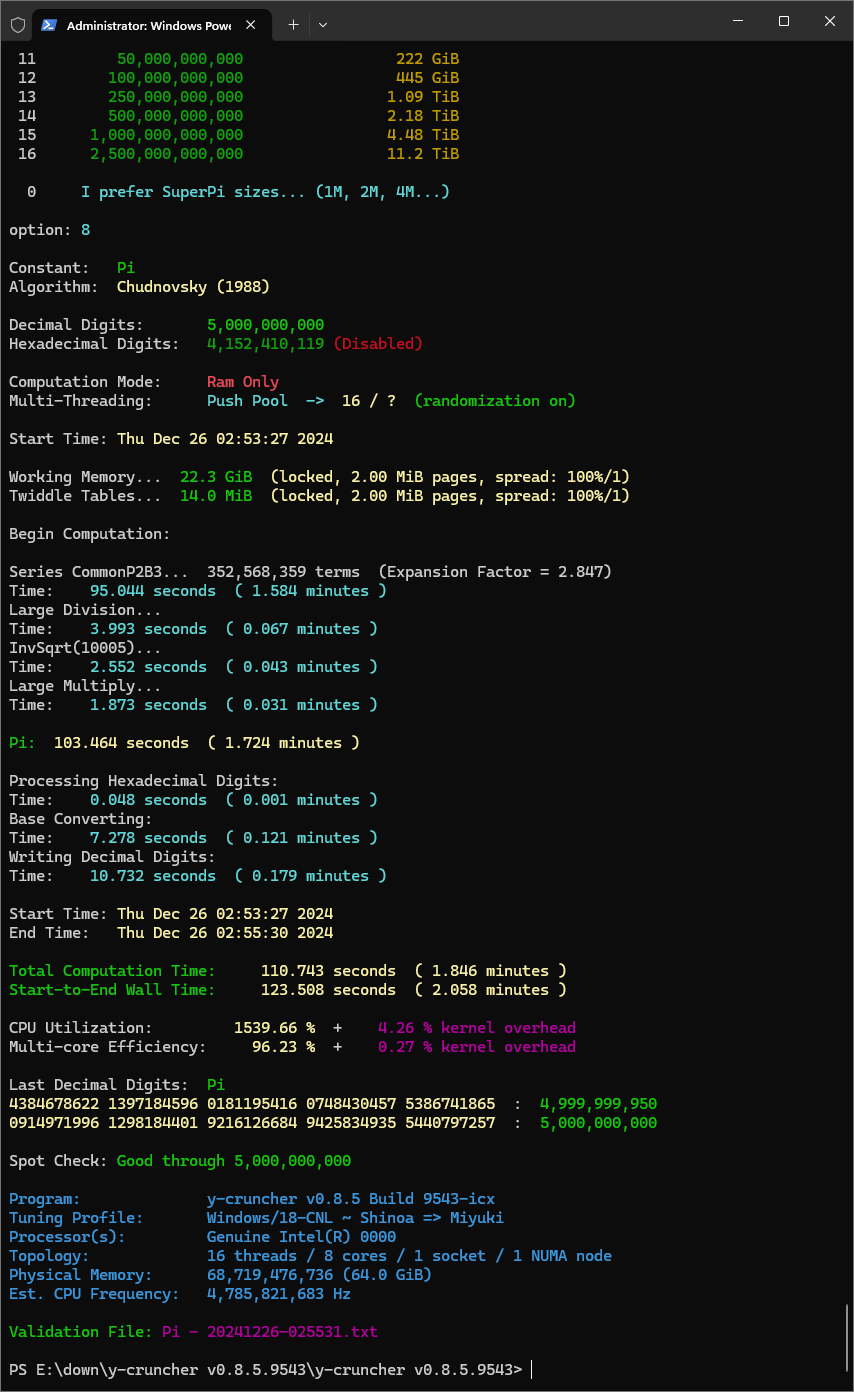Click program version 'y-cruncher v0.8.5 Build 9543-icx'
854x1392 pixels.
[x=351, y=1199]
